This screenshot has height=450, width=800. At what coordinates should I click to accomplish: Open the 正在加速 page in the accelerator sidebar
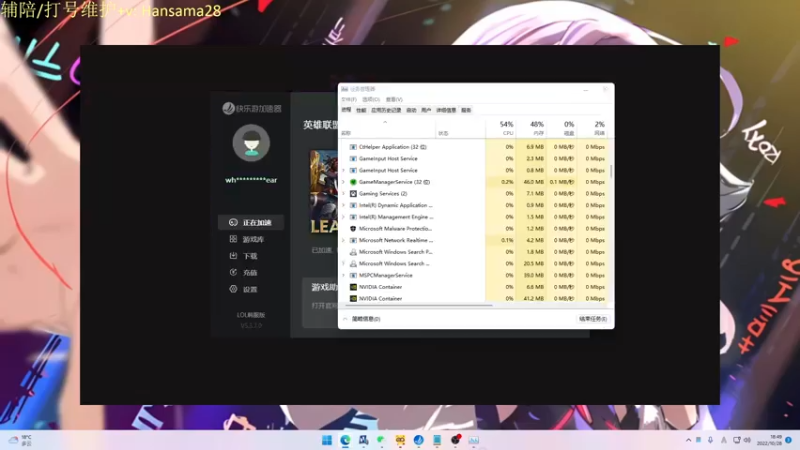251,222
